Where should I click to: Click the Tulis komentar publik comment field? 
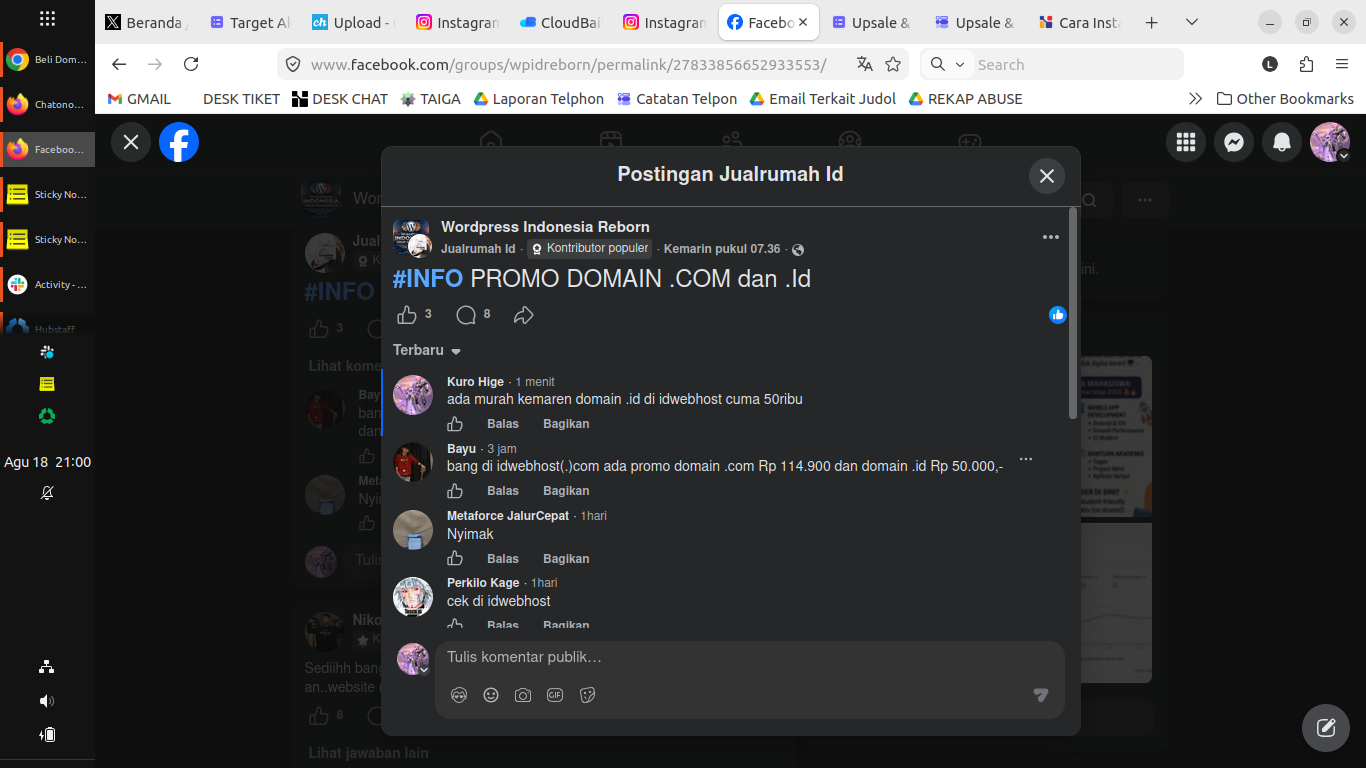point(750,657)
